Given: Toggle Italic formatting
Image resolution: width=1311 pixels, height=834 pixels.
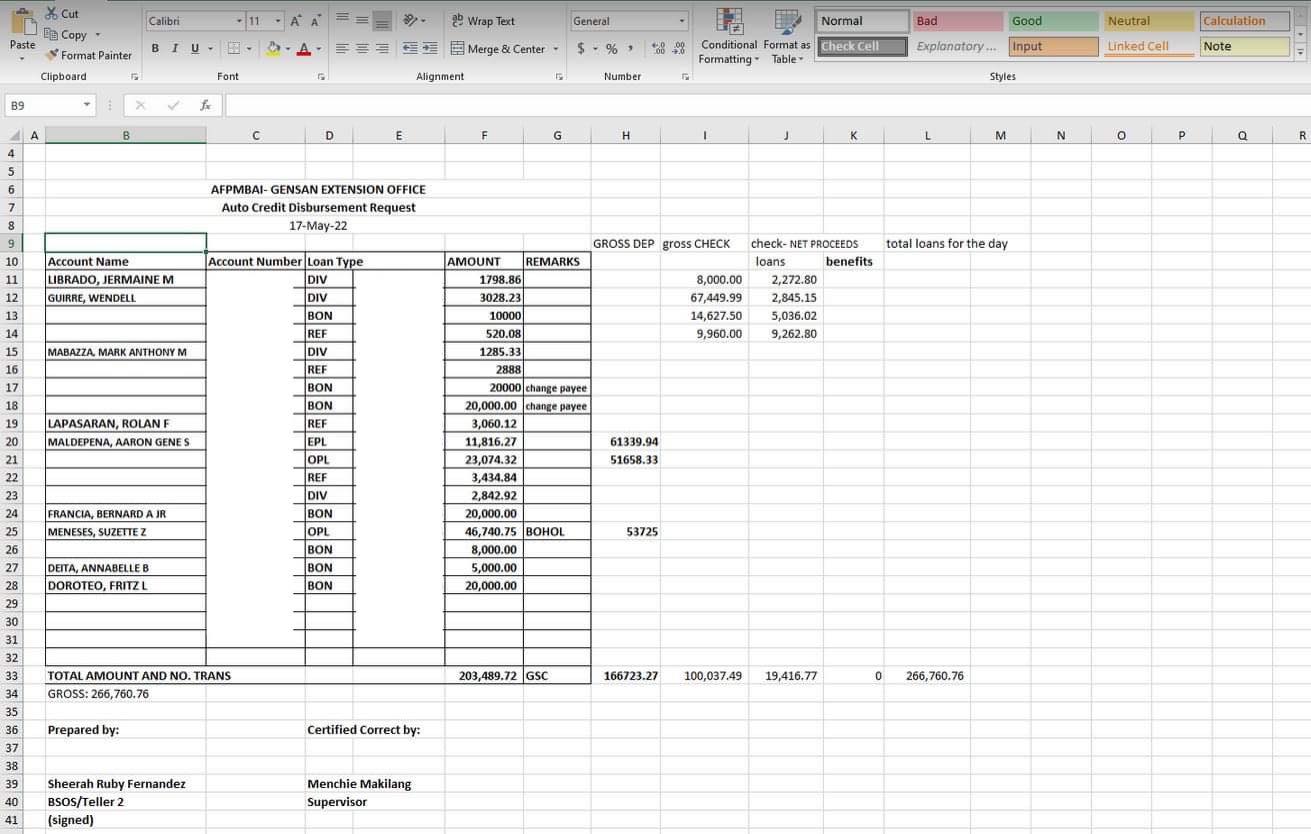Looking at the screenshot, I should click(x=175, y=48).
